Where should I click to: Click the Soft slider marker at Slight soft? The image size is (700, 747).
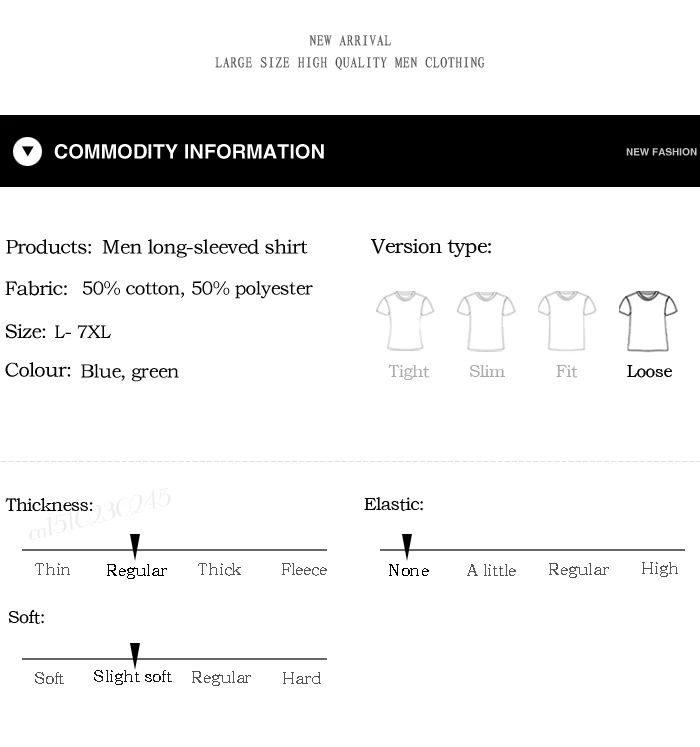135,655
